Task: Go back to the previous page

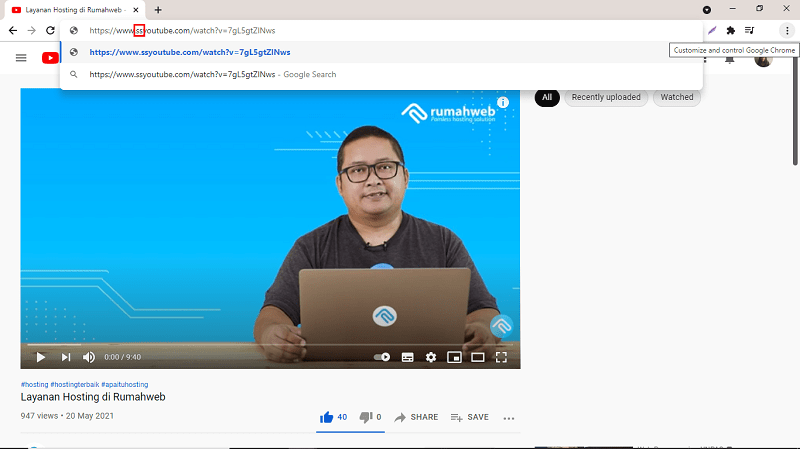Action: 13,31
